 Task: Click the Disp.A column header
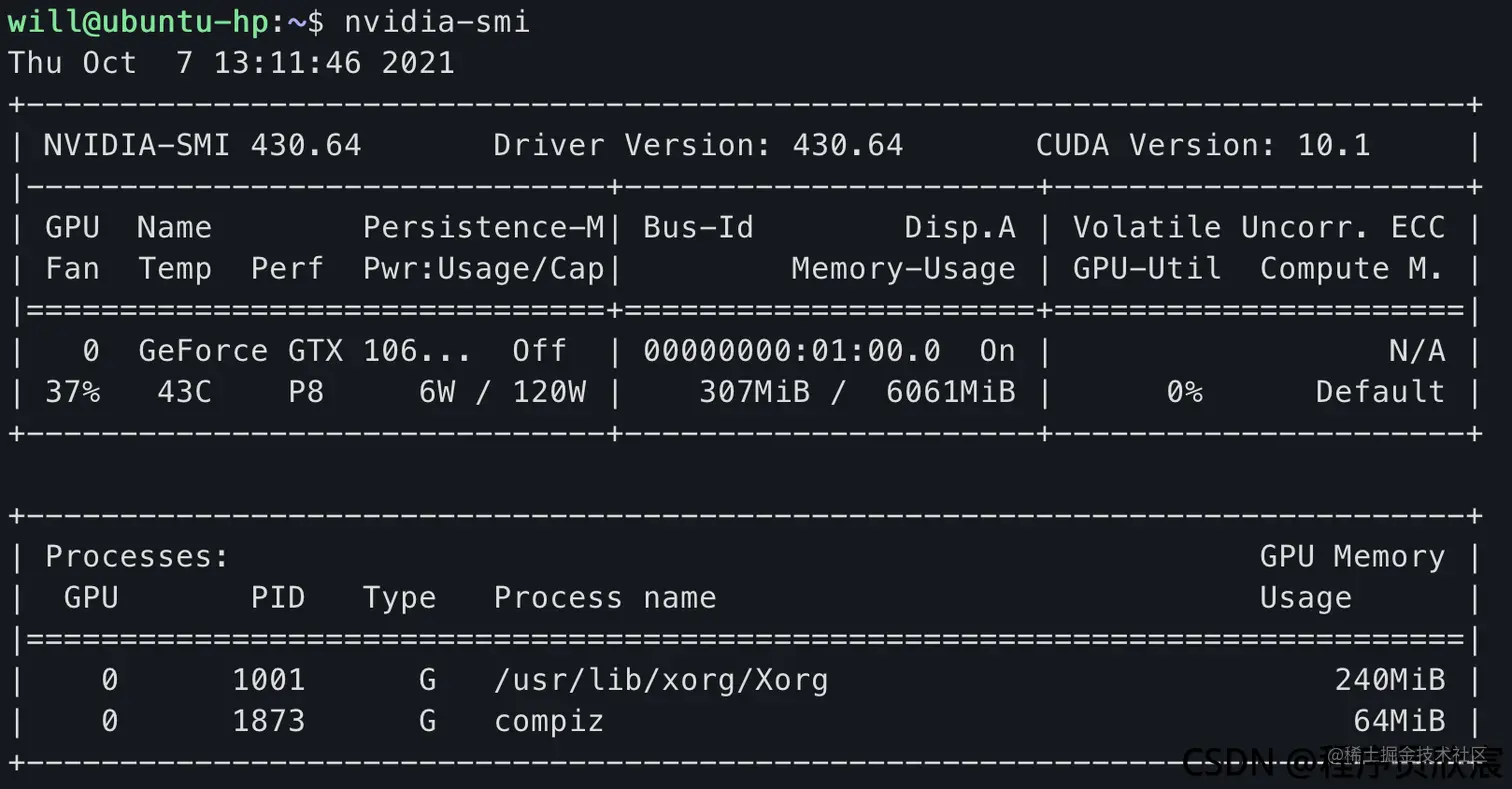click(960, 227)
